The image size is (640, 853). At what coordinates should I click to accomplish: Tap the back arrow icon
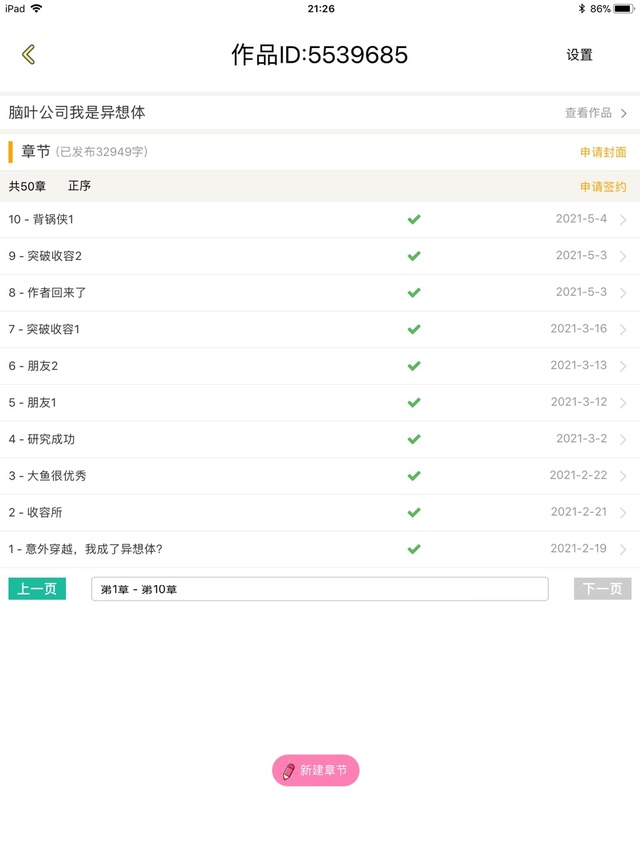(x=28, y=54)
